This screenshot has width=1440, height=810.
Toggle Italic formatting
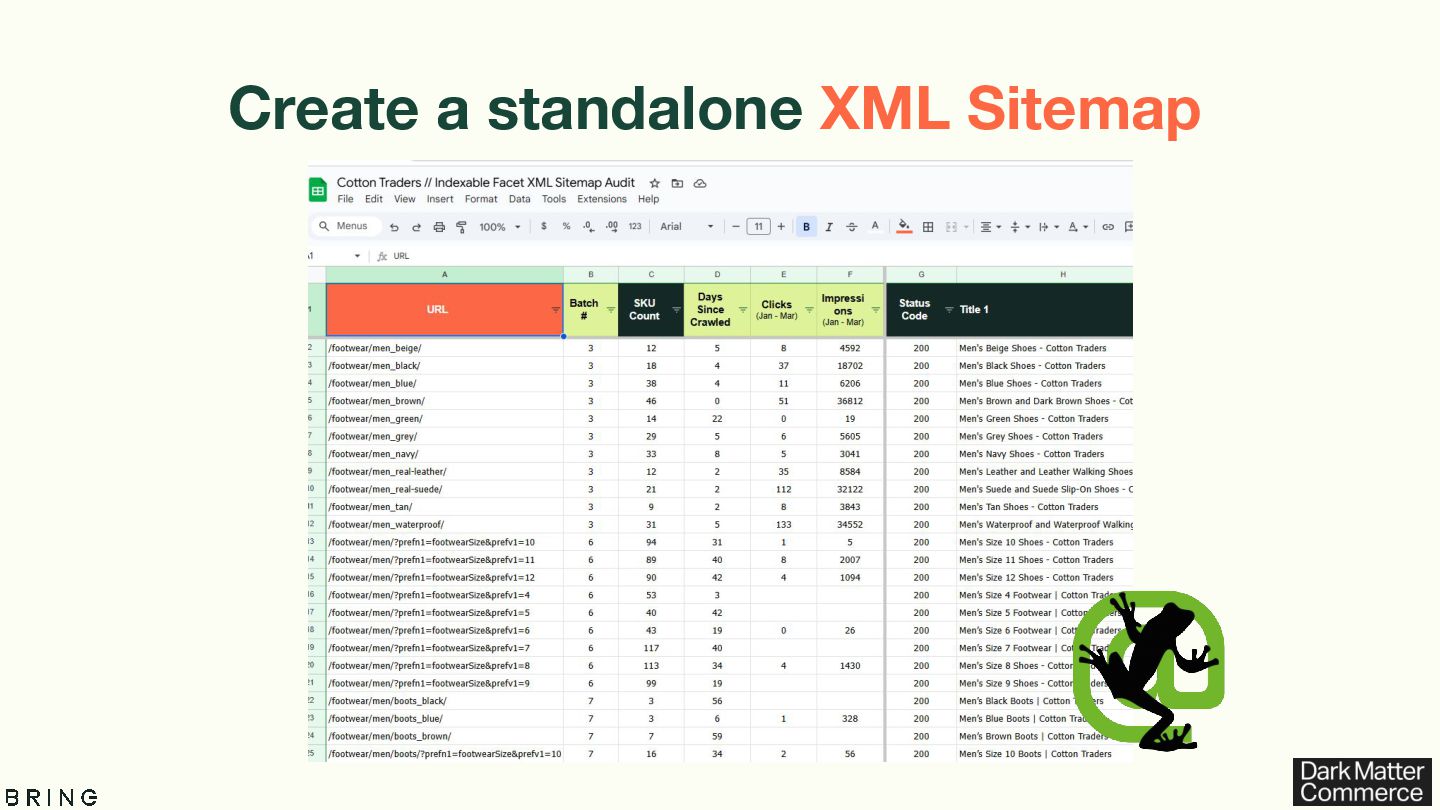pos(829,227)
